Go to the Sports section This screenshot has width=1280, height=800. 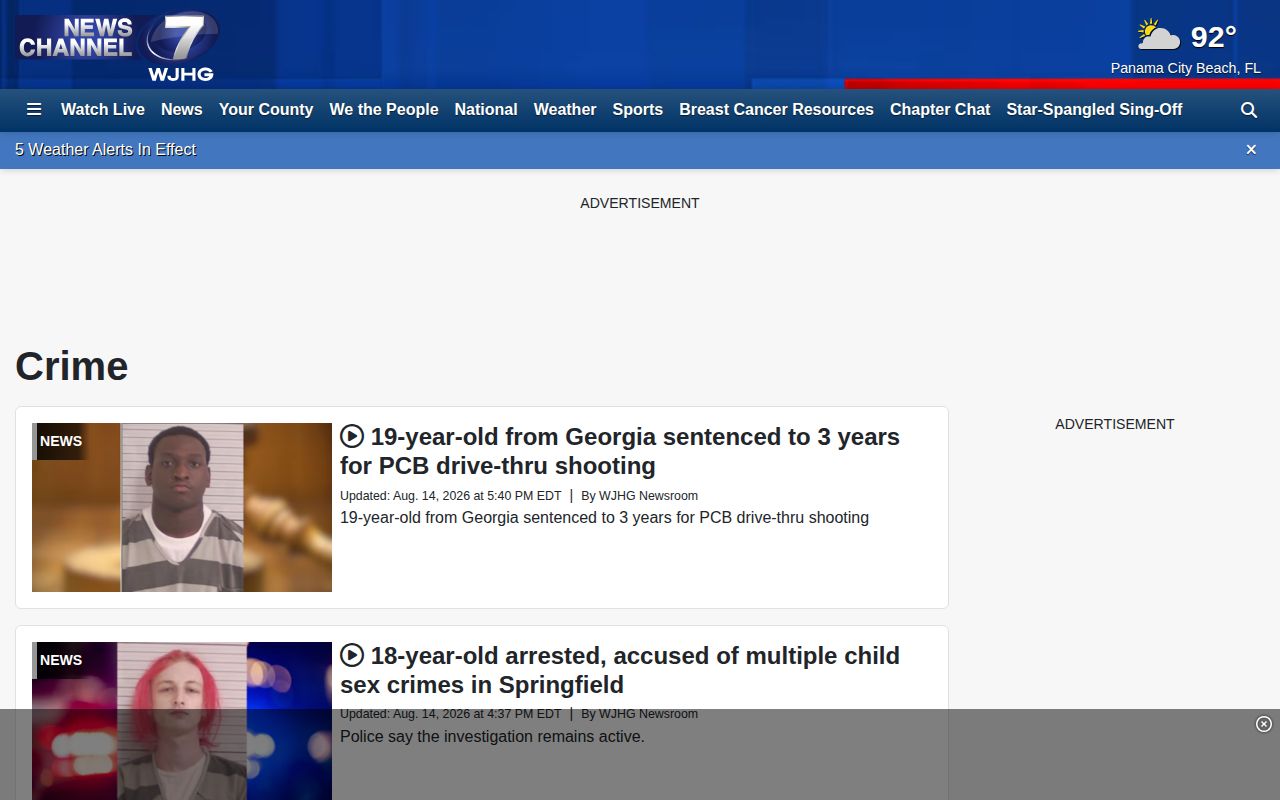tap(638, 110)
